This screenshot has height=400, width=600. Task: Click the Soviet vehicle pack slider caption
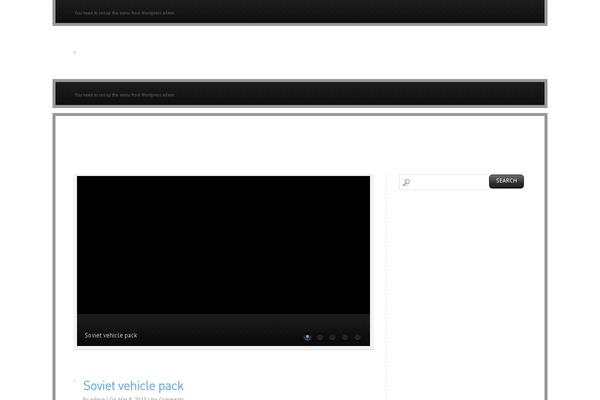point(111,335)
